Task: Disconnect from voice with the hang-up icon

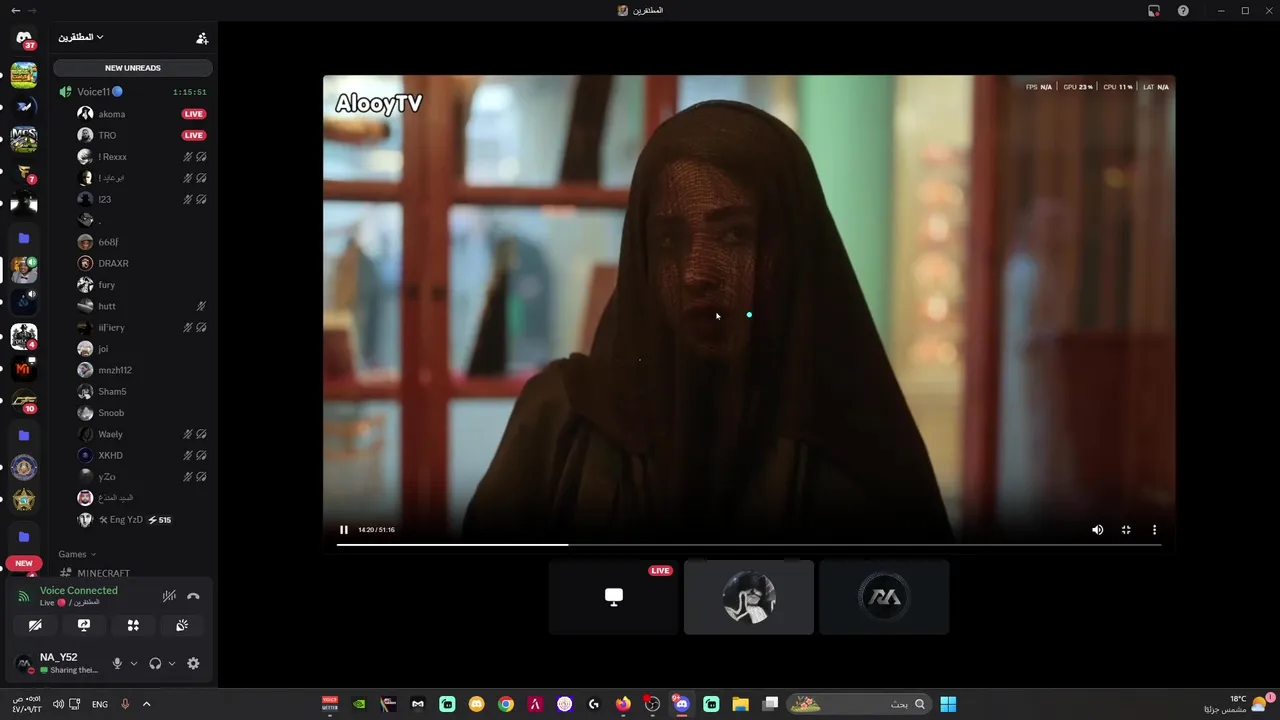Action: click(193, 596)
